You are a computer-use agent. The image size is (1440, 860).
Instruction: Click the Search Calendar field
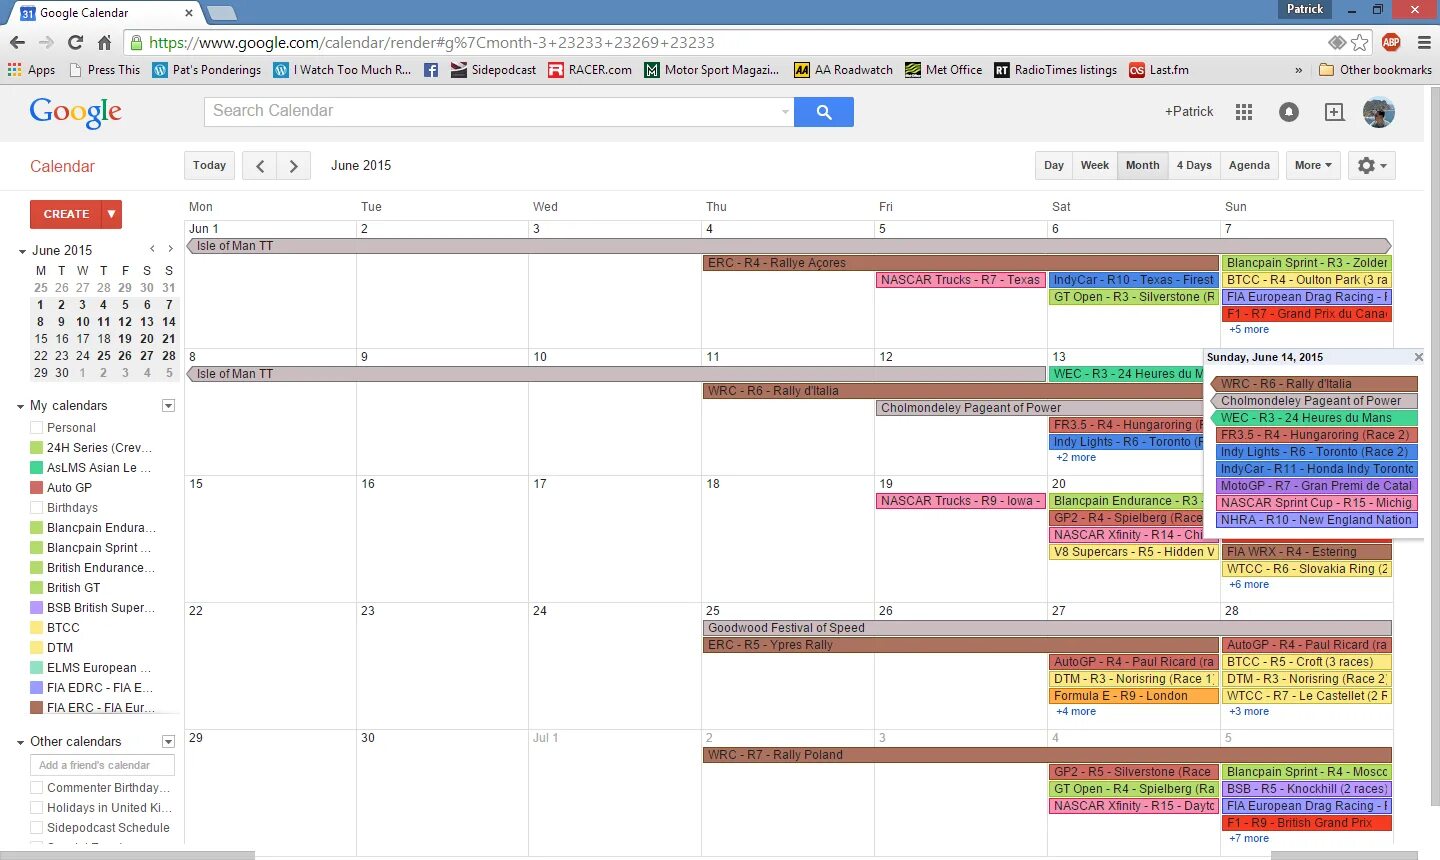pyautogui.click(x=498, y=112)
